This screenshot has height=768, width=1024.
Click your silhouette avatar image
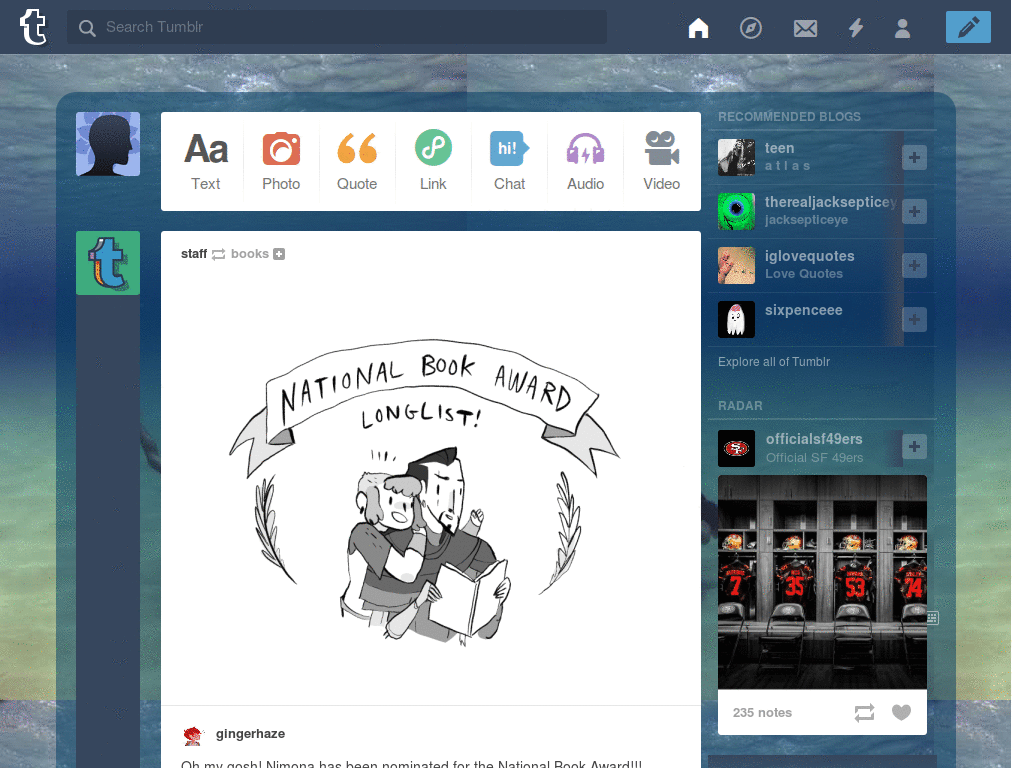click(108, 144)
